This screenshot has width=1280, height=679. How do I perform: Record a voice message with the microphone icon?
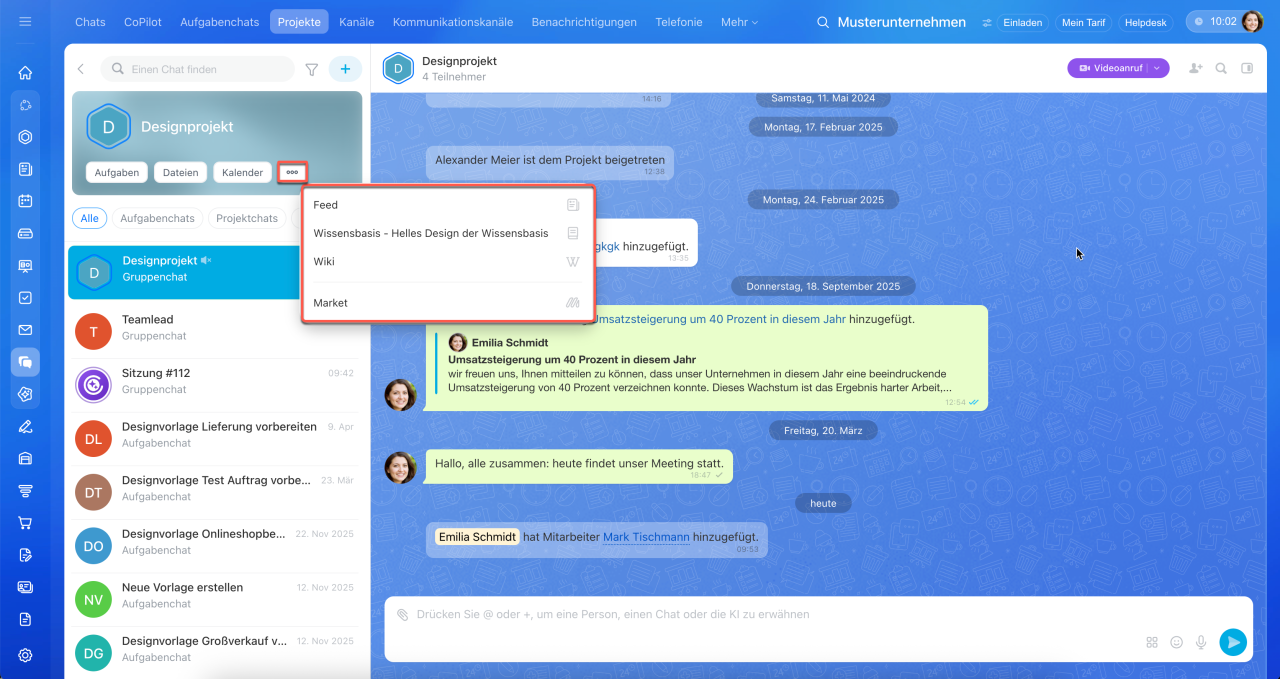click(1201, 642)
